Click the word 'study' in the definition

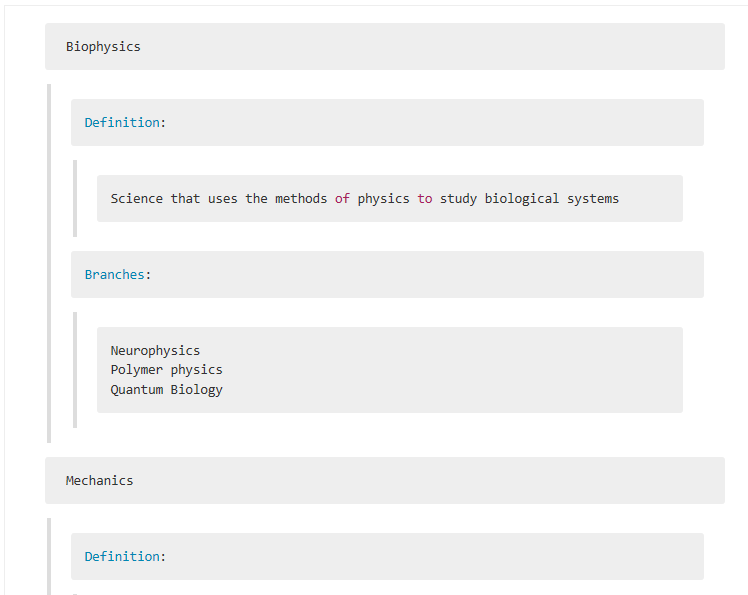[x=458, y=198]
